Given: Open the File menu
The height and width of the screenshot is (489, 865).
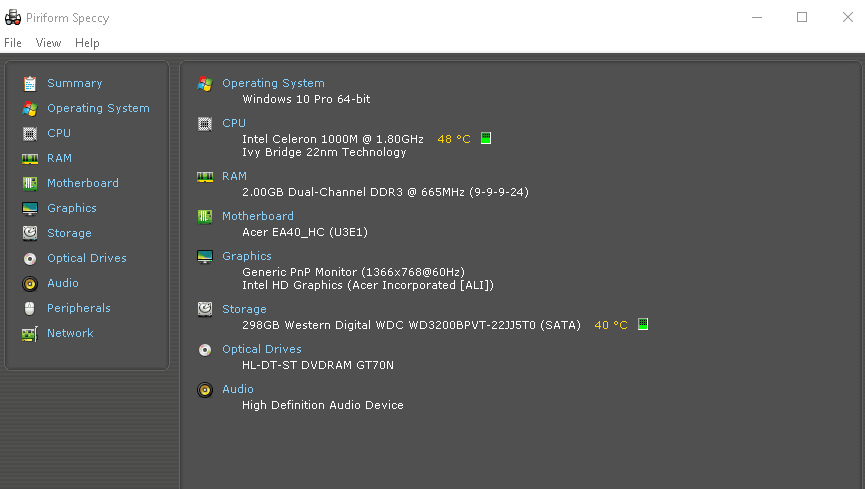Looking at the screenshot, I should click(13, 43).
